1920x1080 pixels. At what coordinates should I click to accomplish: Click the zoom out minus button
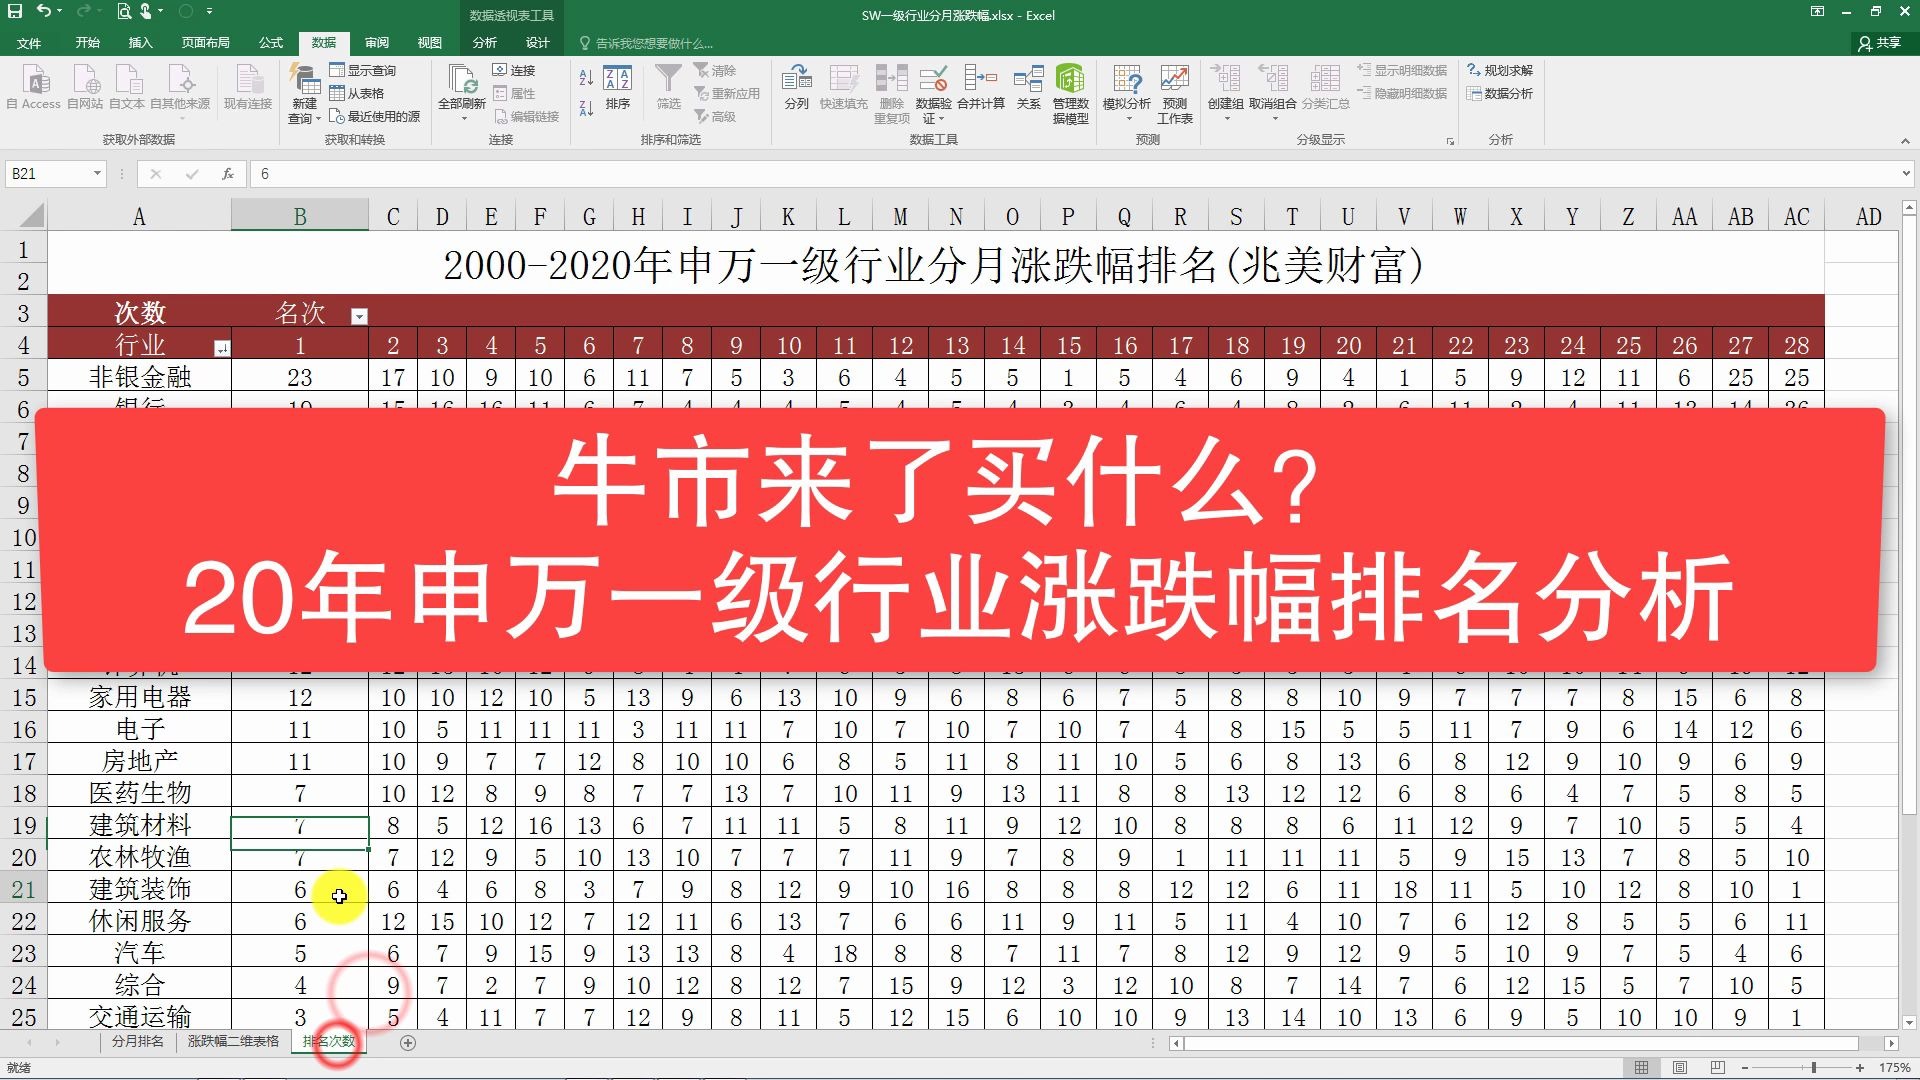click(1745, 1068)
